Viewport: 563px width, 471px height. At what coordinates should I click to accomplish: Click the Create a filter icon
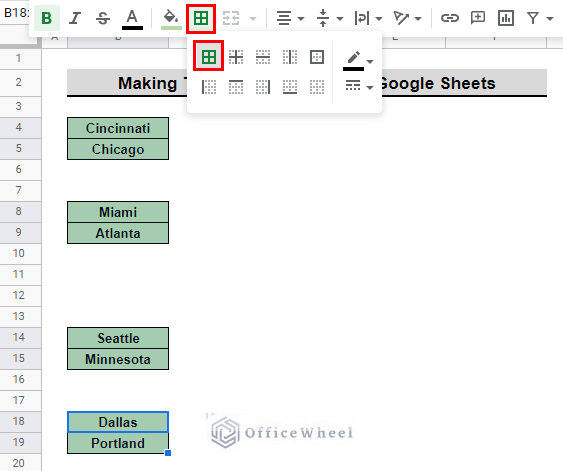click(533, 18)
